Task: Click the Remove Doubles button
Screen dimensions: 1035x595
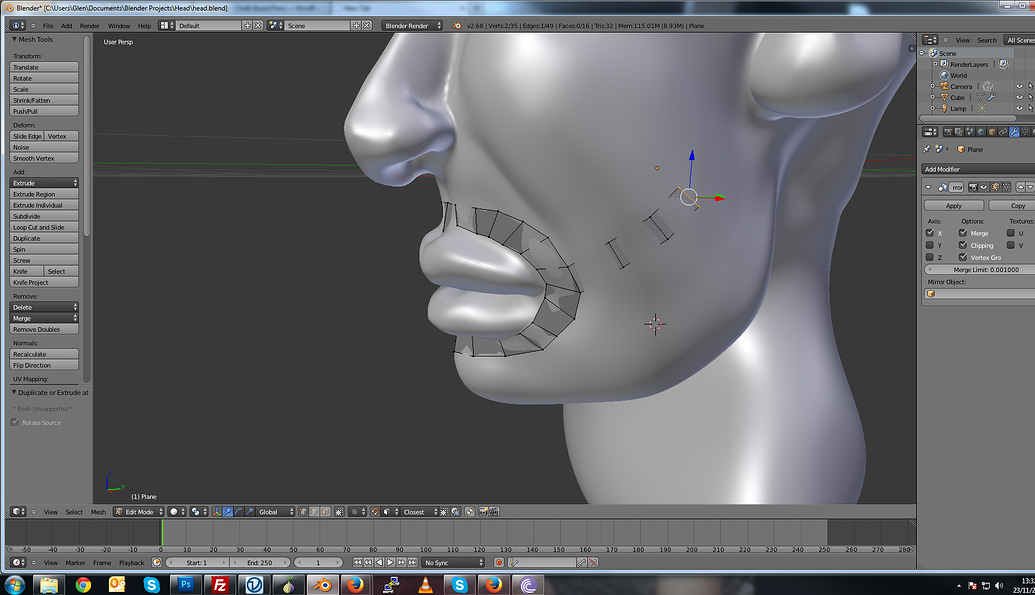Action: (x=44, y=330)
